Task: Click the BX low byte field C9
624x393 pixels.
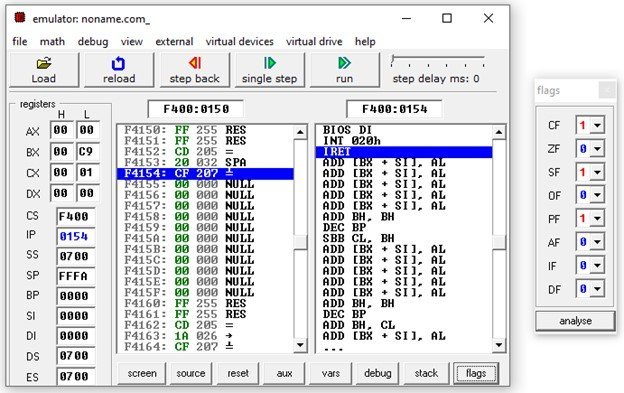Action: pos(87,152)
